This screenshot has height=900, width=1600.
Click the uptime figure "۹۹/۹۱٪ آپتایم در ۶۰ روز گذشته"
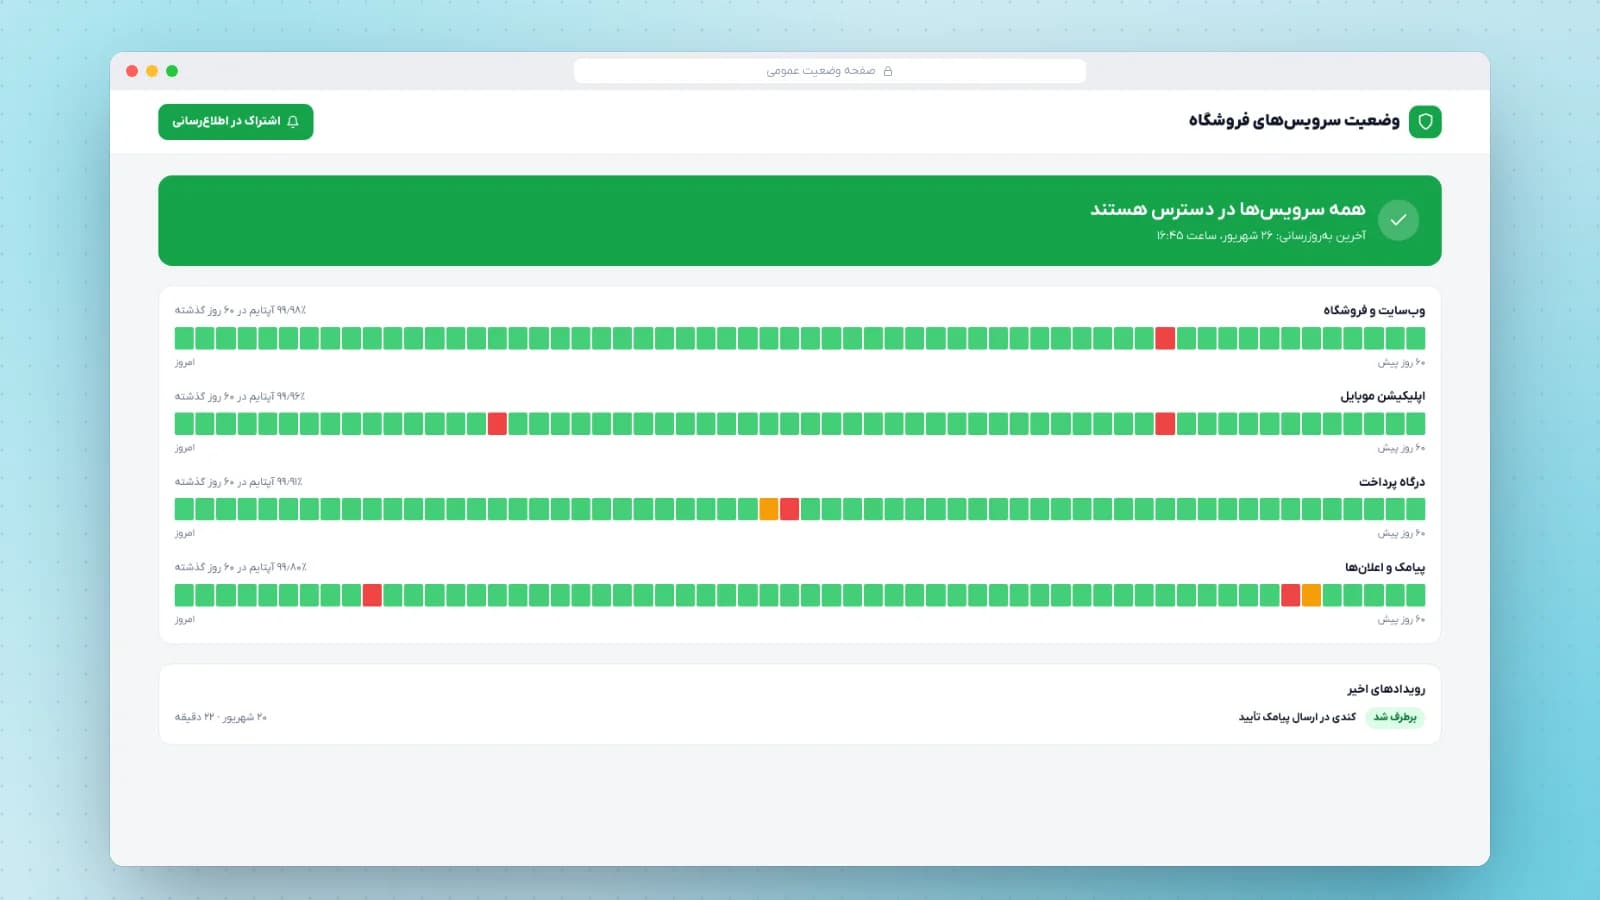(x=239, y=482)
